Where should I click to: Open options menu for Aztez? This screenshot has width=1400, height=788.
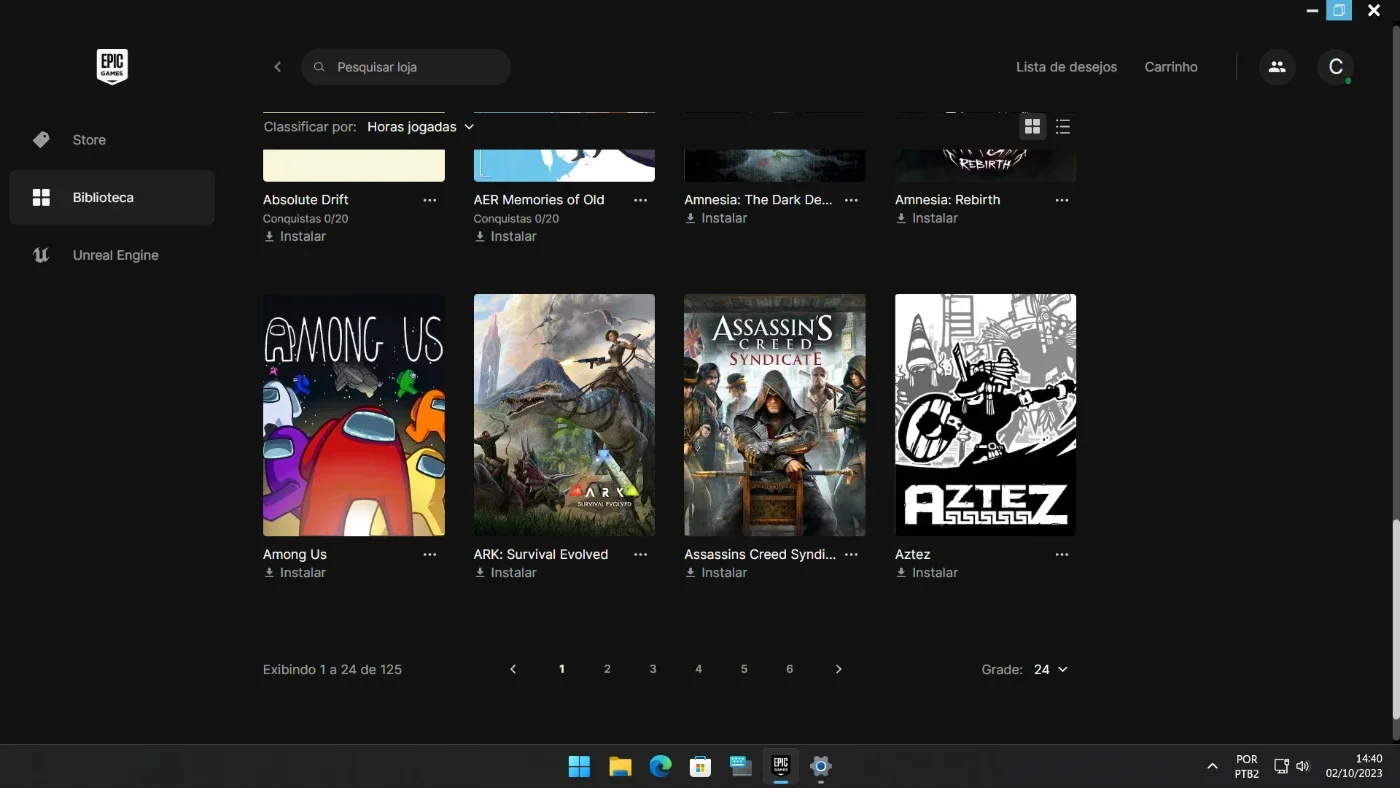1062,554
